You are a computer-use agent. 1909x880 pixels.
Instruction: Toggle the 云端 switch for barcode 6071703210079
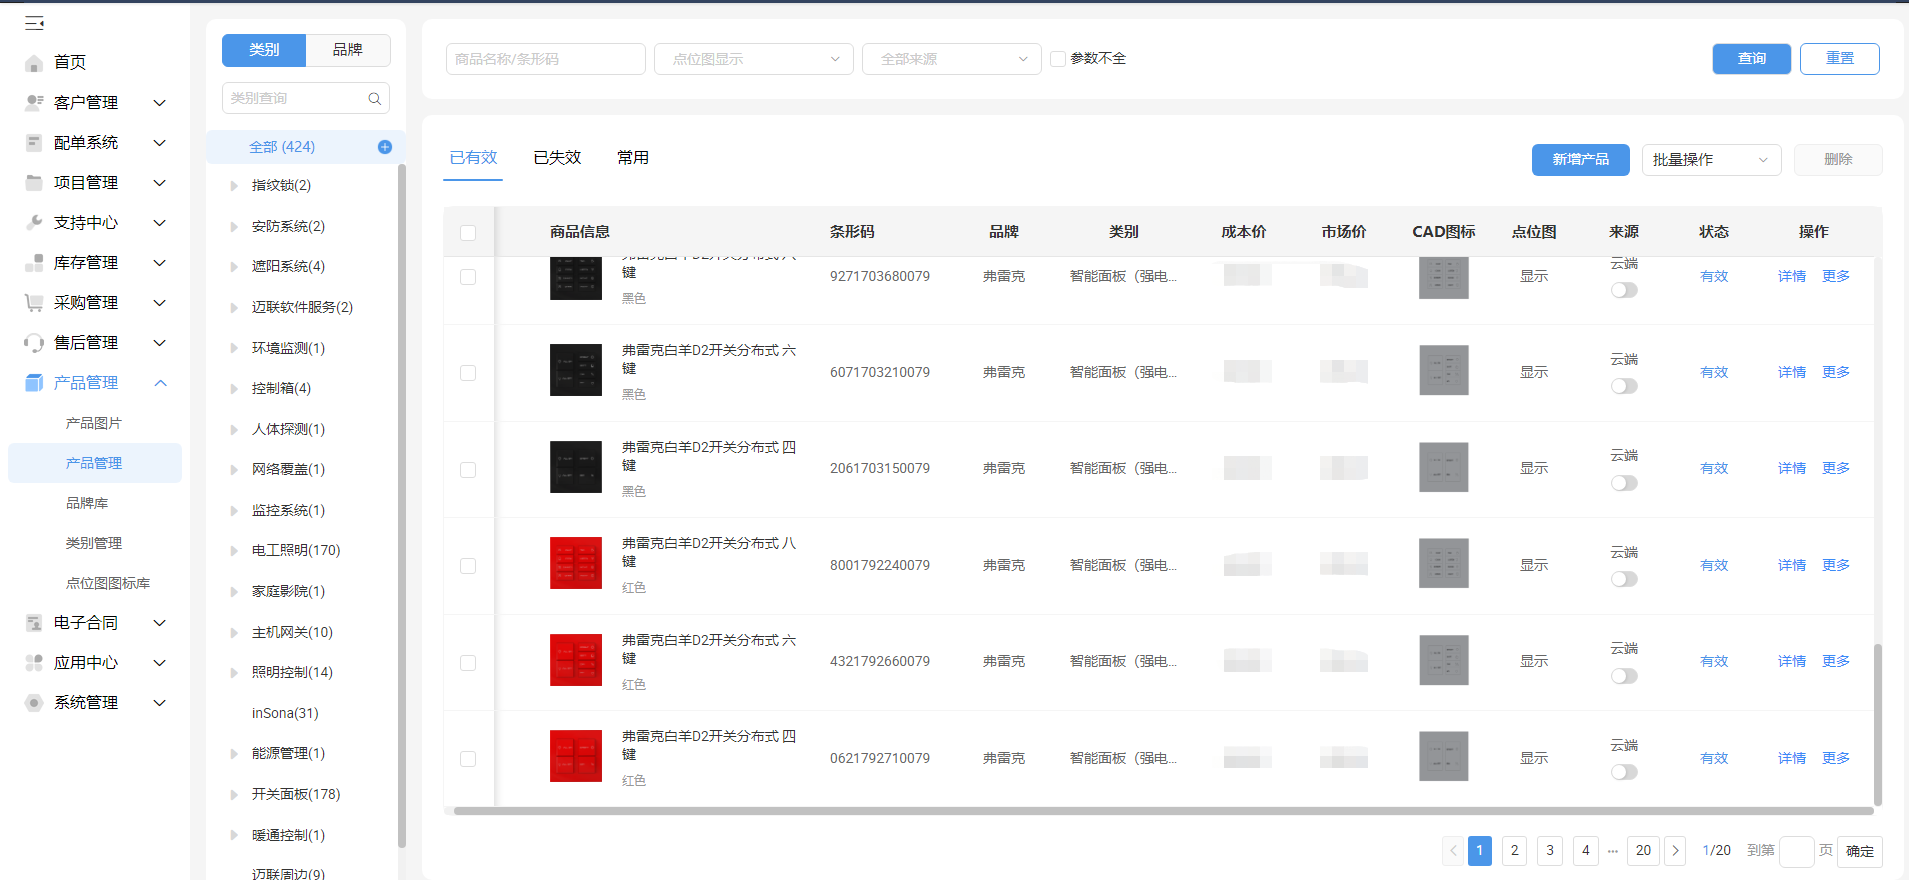[x=1624, y=386]
